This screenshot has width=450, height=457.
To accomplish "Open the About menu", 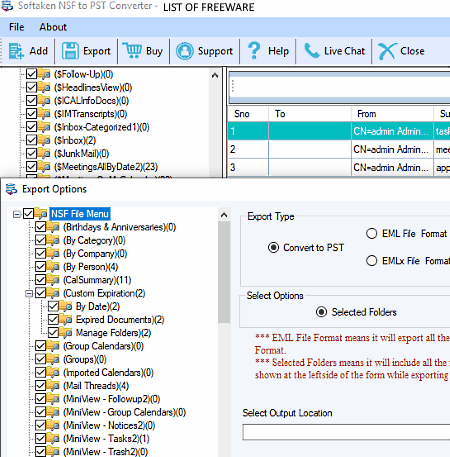I will pyautogui.click(x=53, y=27).
